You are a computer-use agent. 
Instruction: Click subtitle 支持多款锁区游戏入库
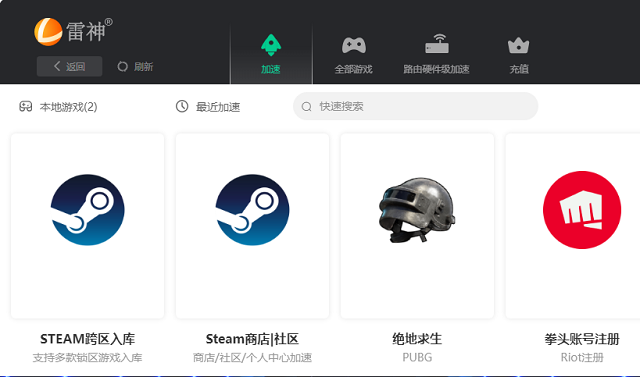point(87,358)
